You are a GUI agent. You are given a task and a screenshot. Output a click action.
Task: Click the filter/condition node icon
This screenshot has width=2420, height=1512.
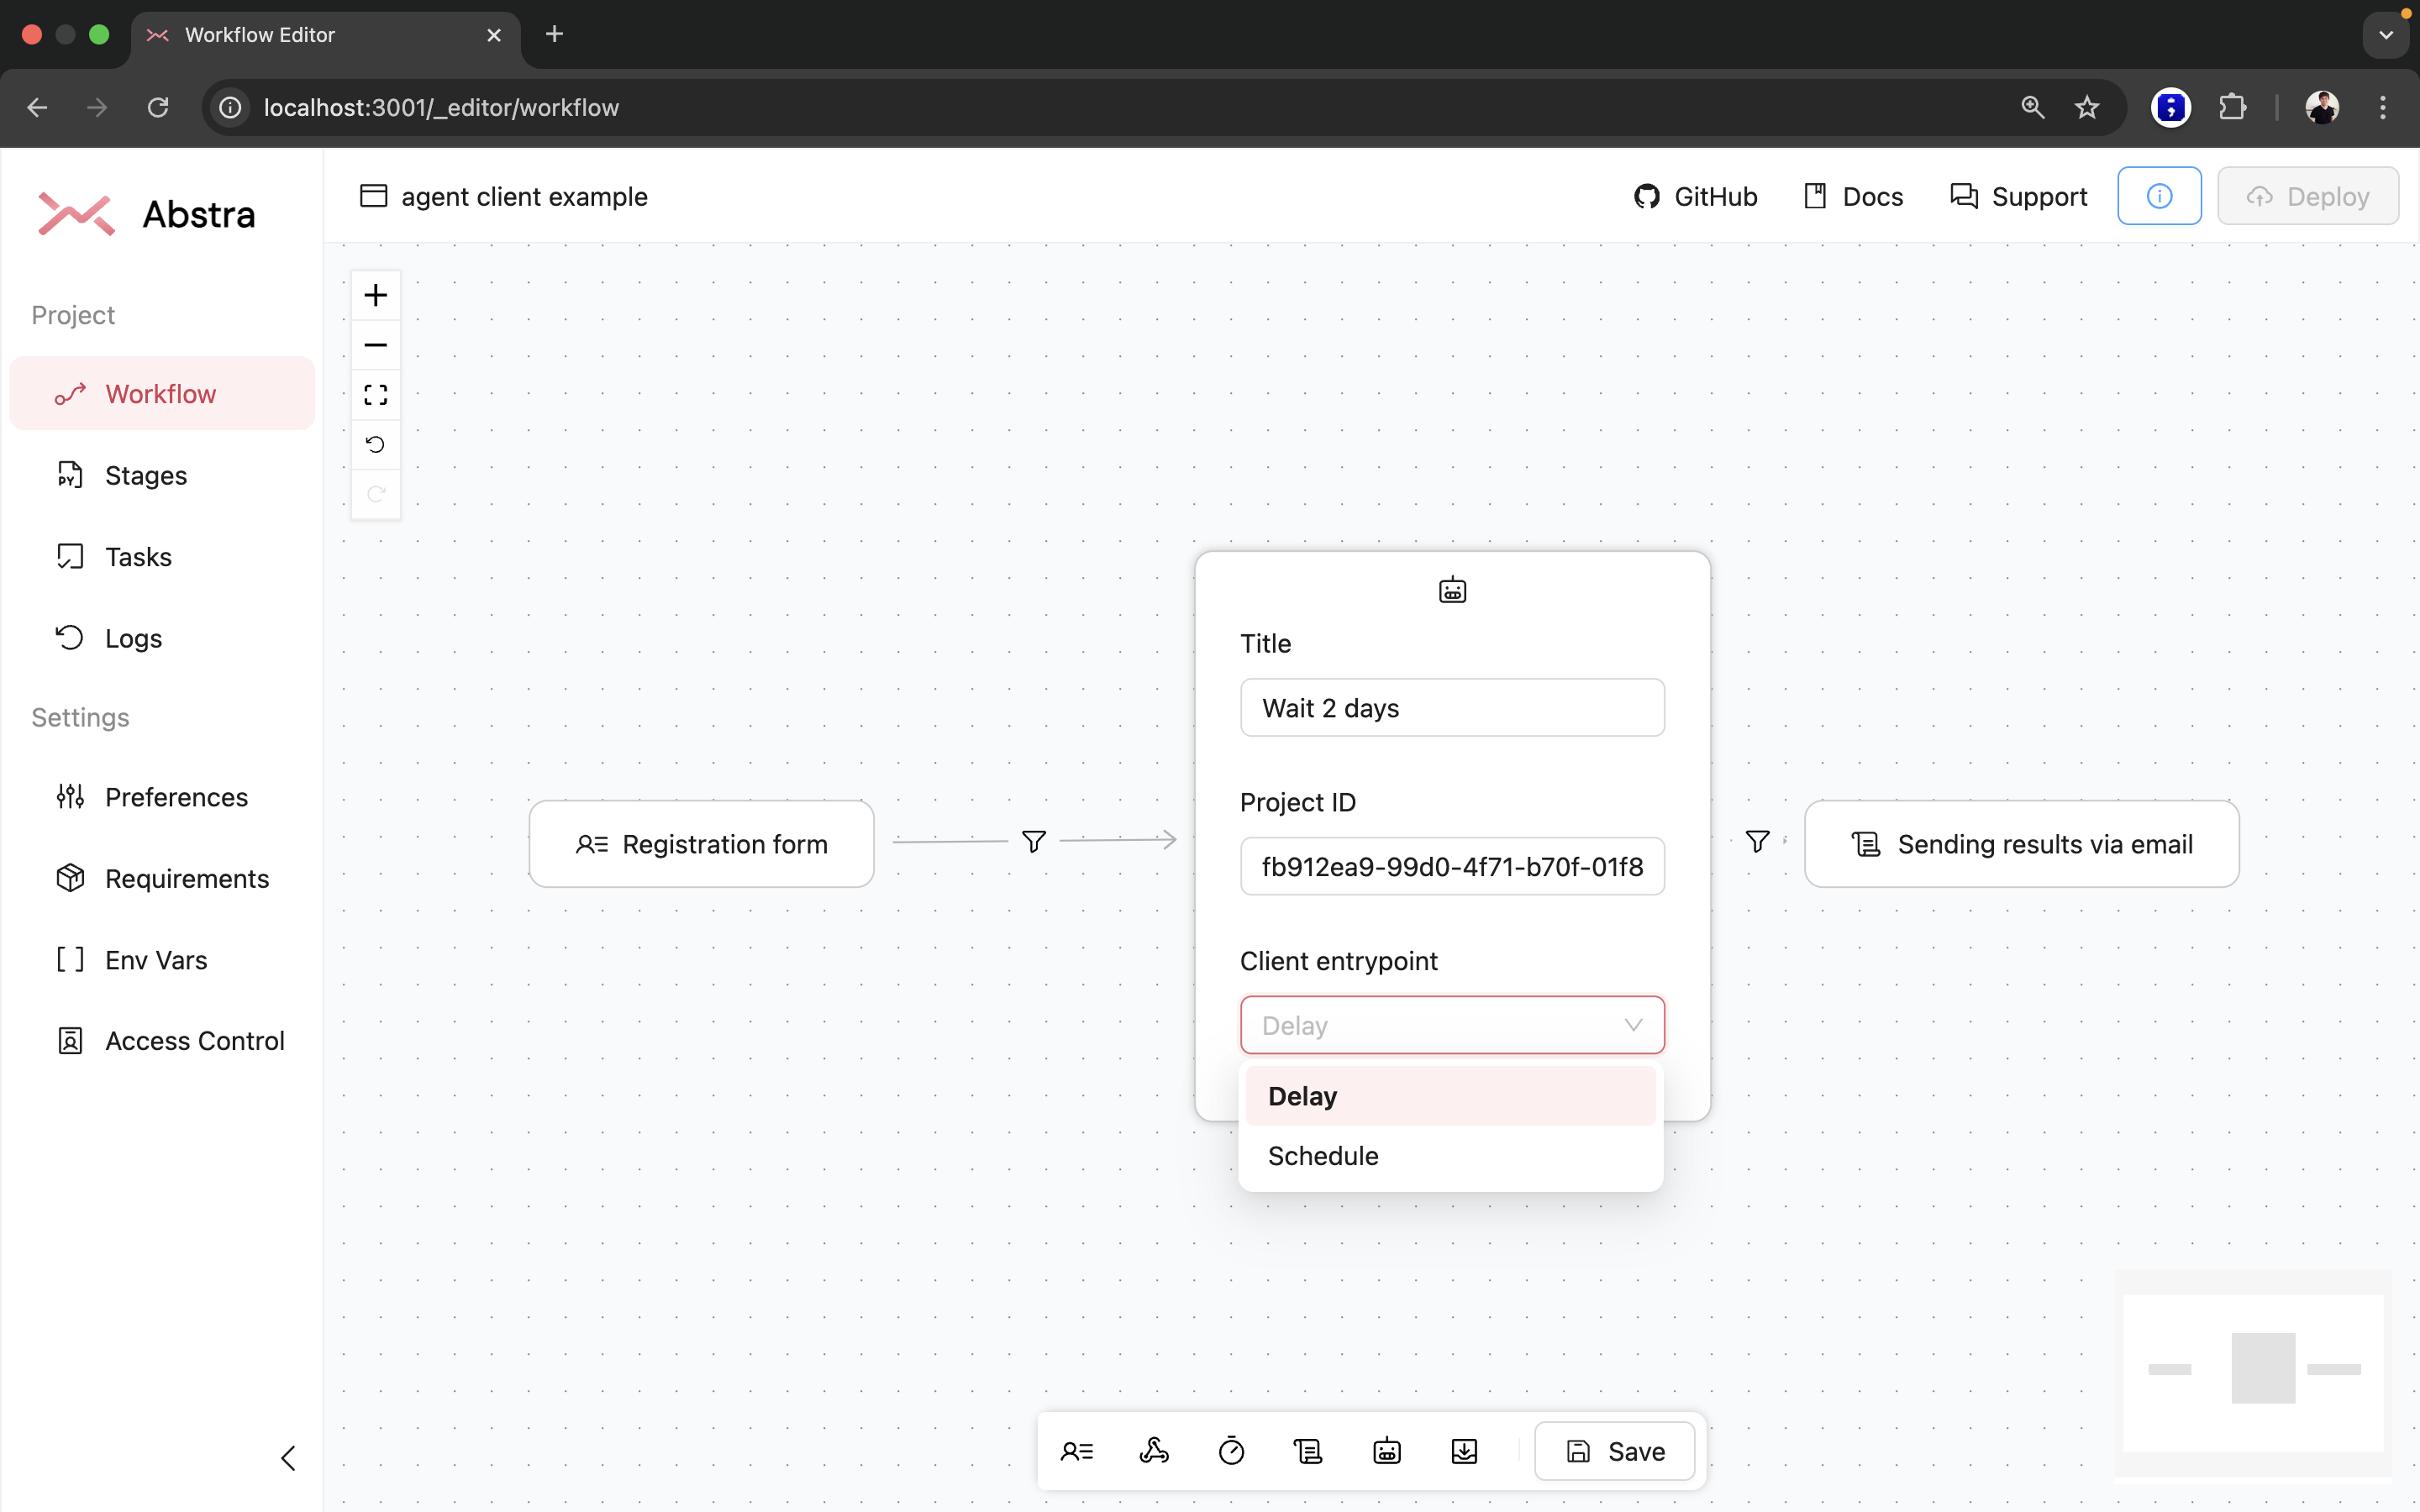click(x=1034, y=842)
